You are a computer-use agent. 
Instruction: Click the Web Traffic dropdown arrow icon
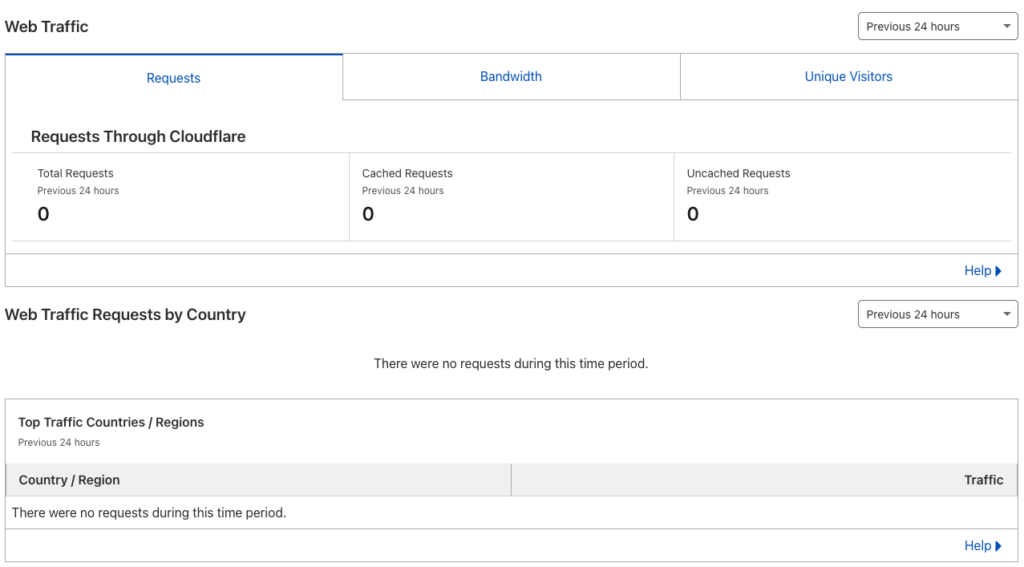[1006, 26]
